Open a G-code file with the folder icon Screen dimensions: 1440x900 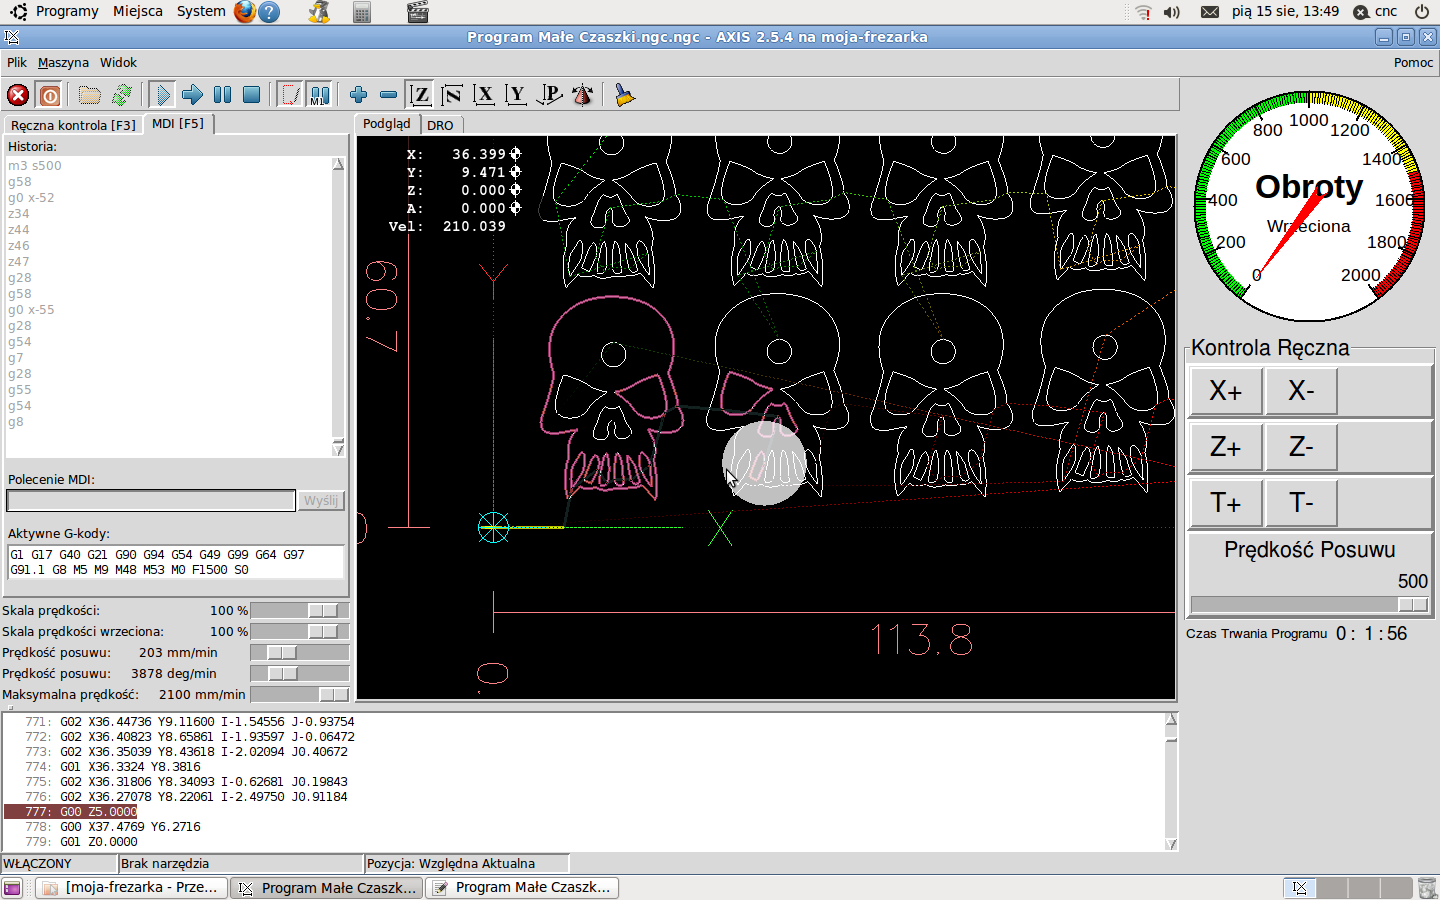pyautogui.click(x=90, y=95)
